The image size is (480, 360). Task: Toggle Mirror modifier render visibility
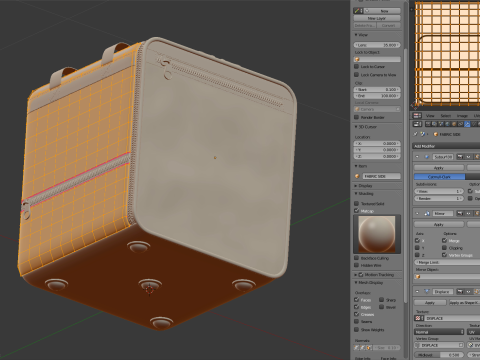[x=460, y=213]
